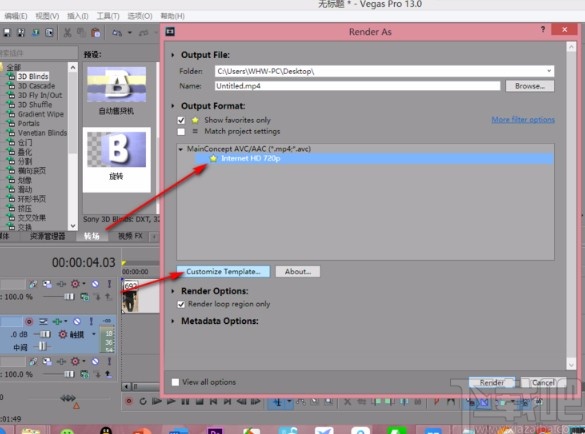The height and width of the screenshot is (434, 585).
Task: Select the 3D Cascade transition
Action: pos(36,86)
